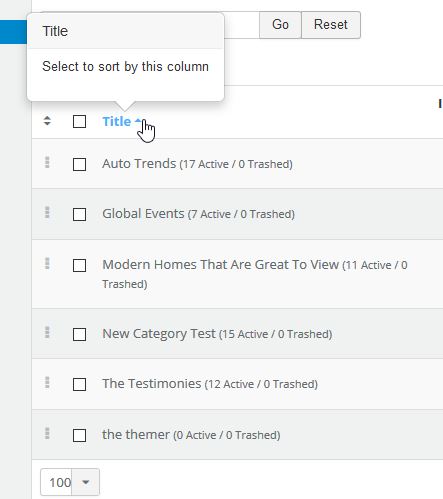The width and height of the screenshot is (443, 499).
Task: Check the the themer row checkbox
Action: 79,435
